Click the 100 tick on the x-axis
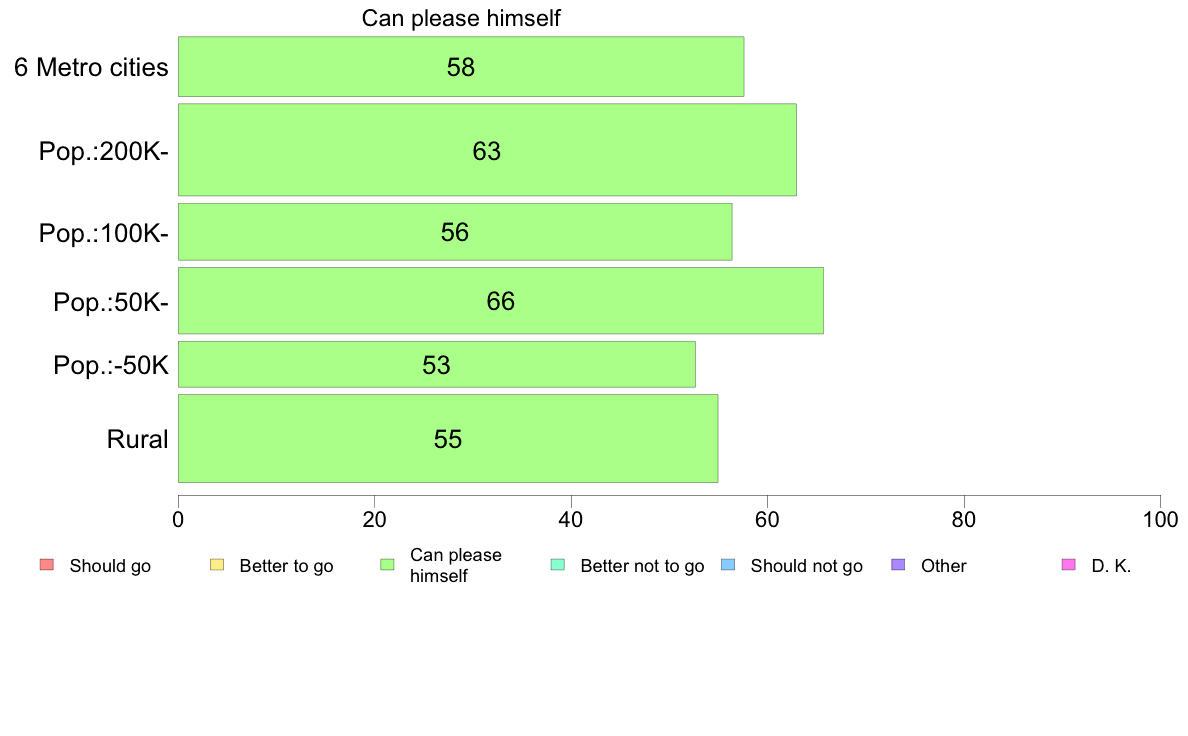This screenshot has height=736, width=1188. point(1160,519)
